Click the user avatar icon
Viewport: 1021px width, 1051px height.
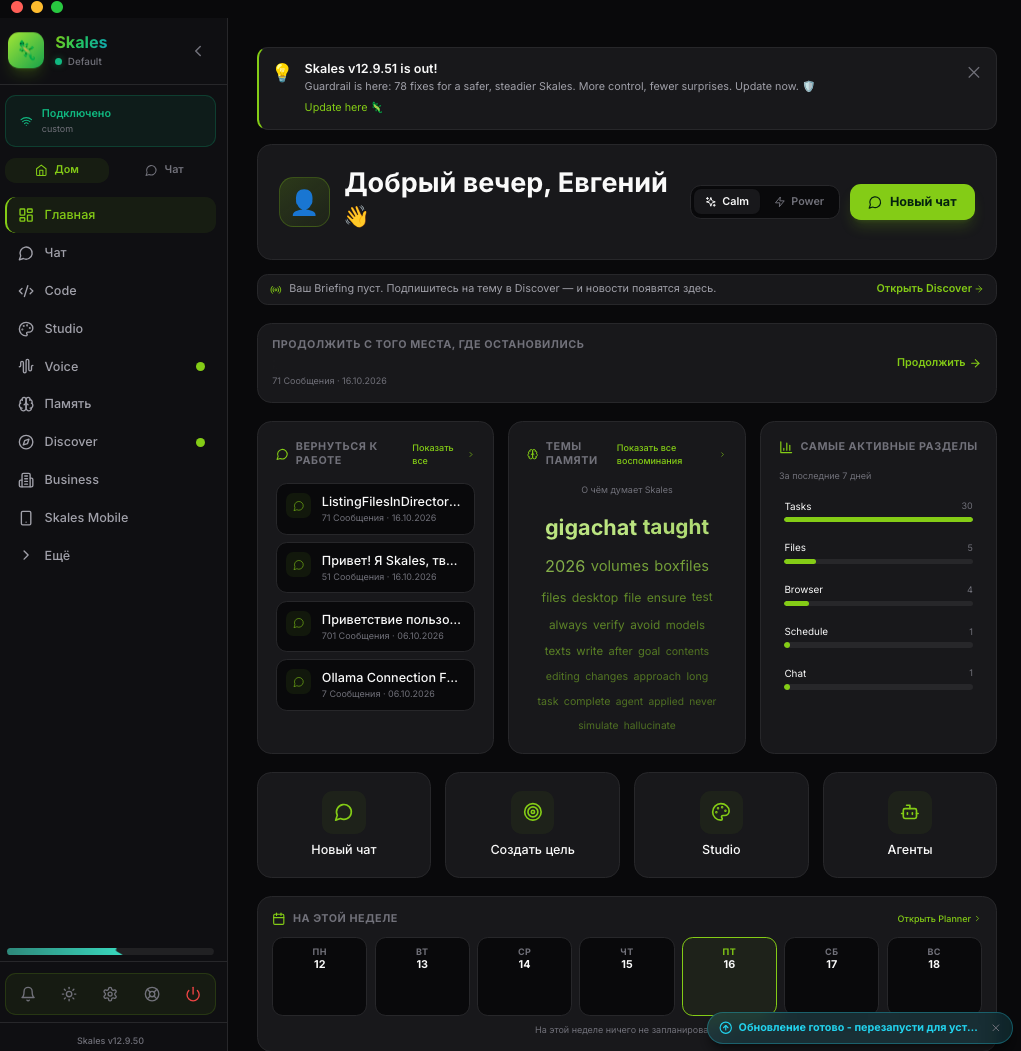point(304,202)
